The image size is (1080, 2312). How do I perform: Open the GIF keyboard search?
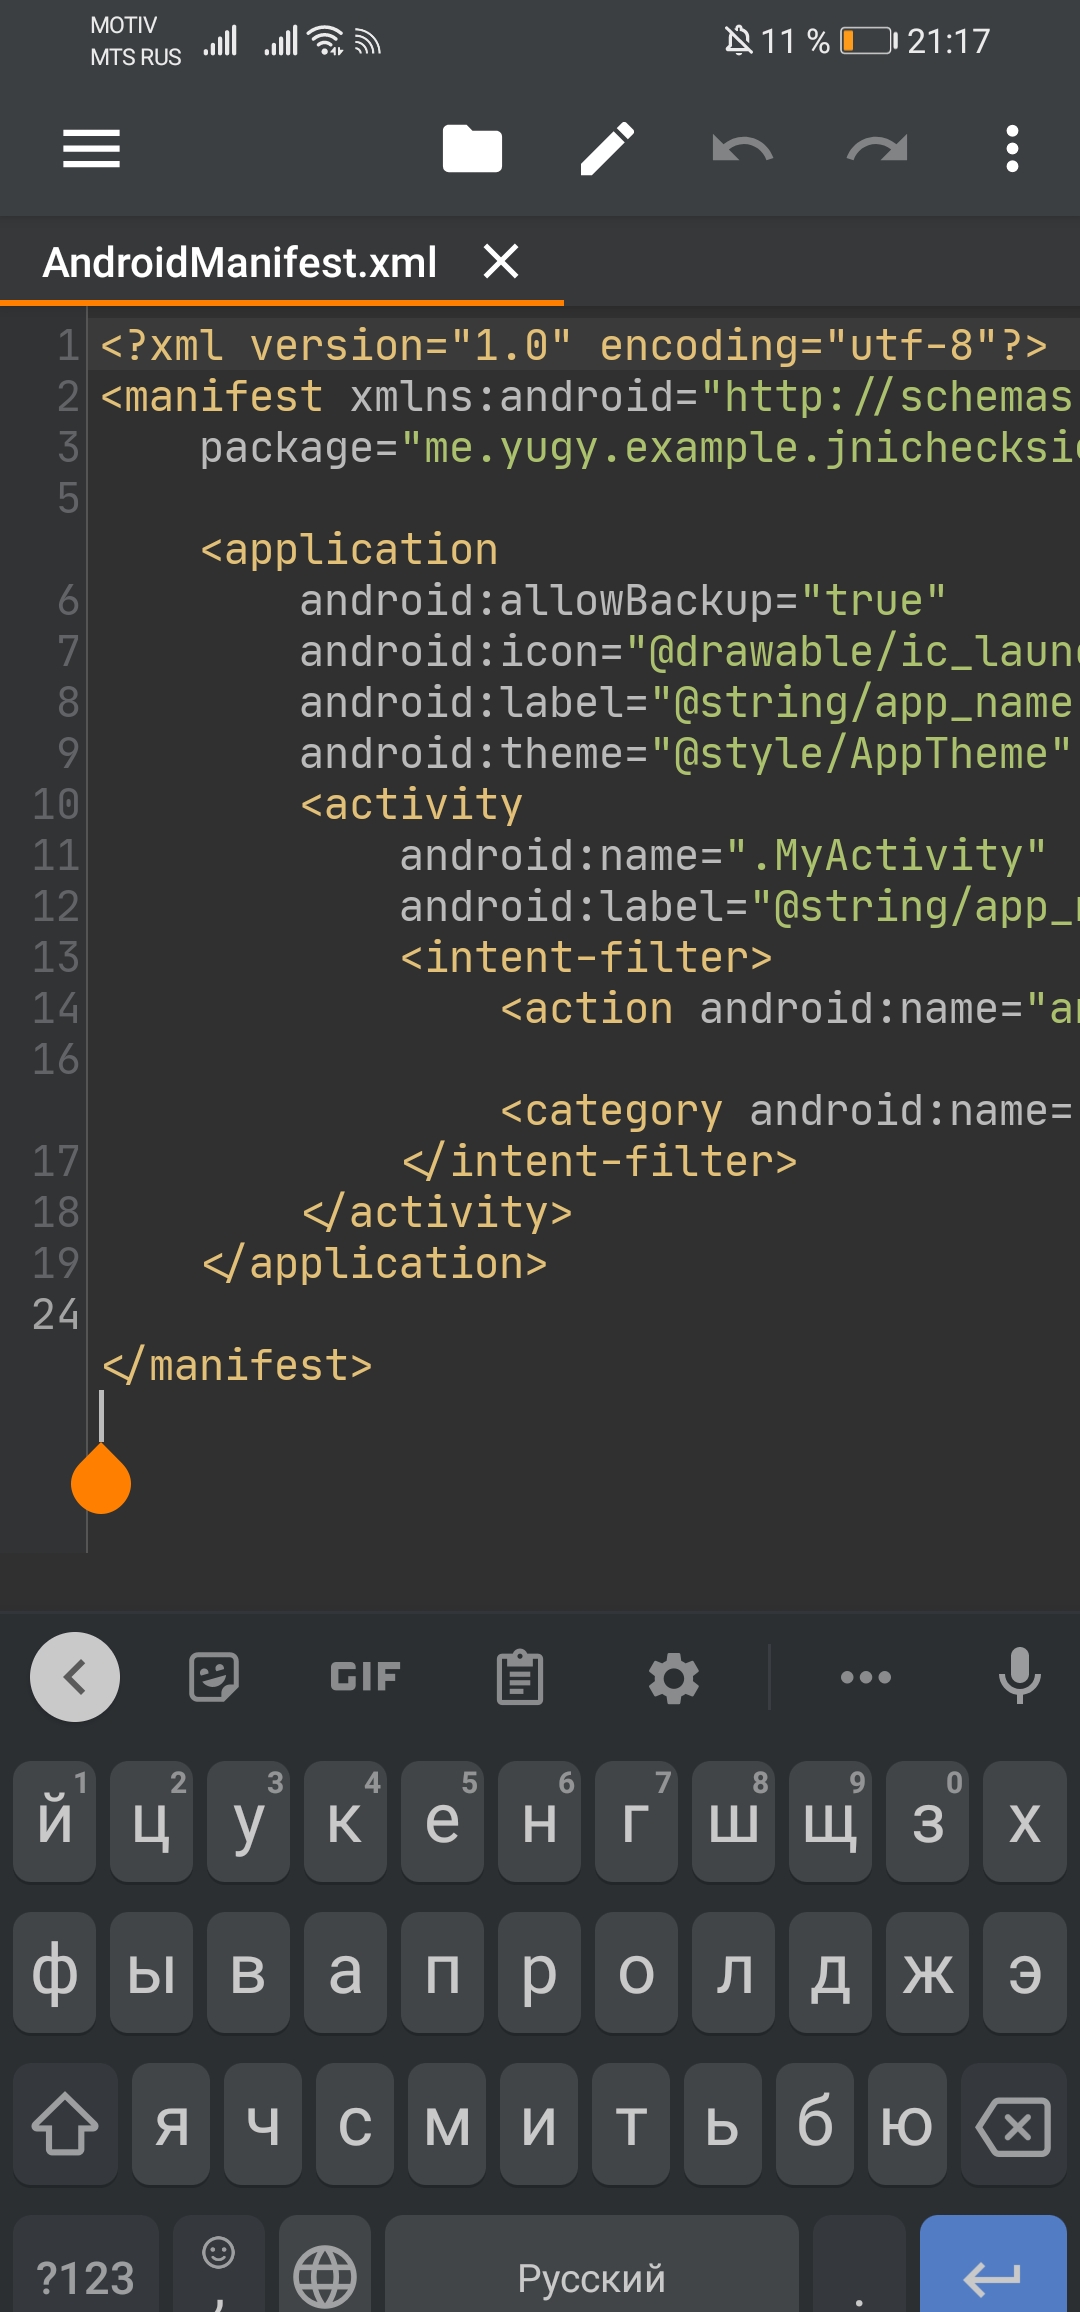coord(366,1677)
